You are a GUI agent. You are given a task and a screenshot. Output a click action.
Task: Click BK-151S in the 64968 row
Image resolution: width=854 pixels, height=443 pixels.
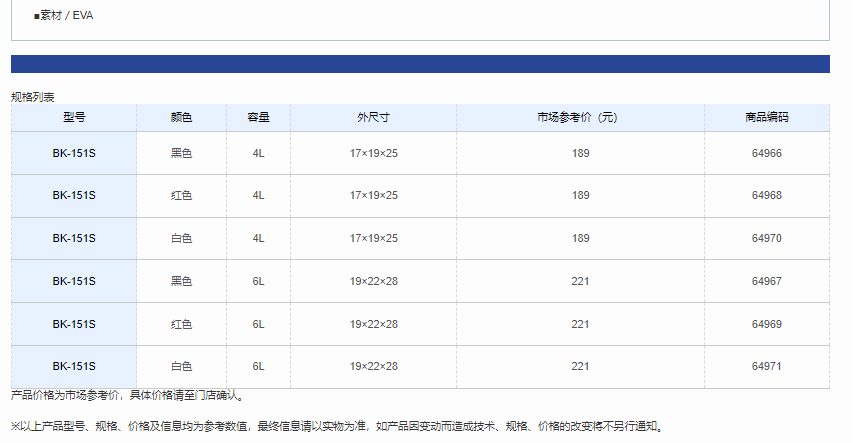(74, 195)
